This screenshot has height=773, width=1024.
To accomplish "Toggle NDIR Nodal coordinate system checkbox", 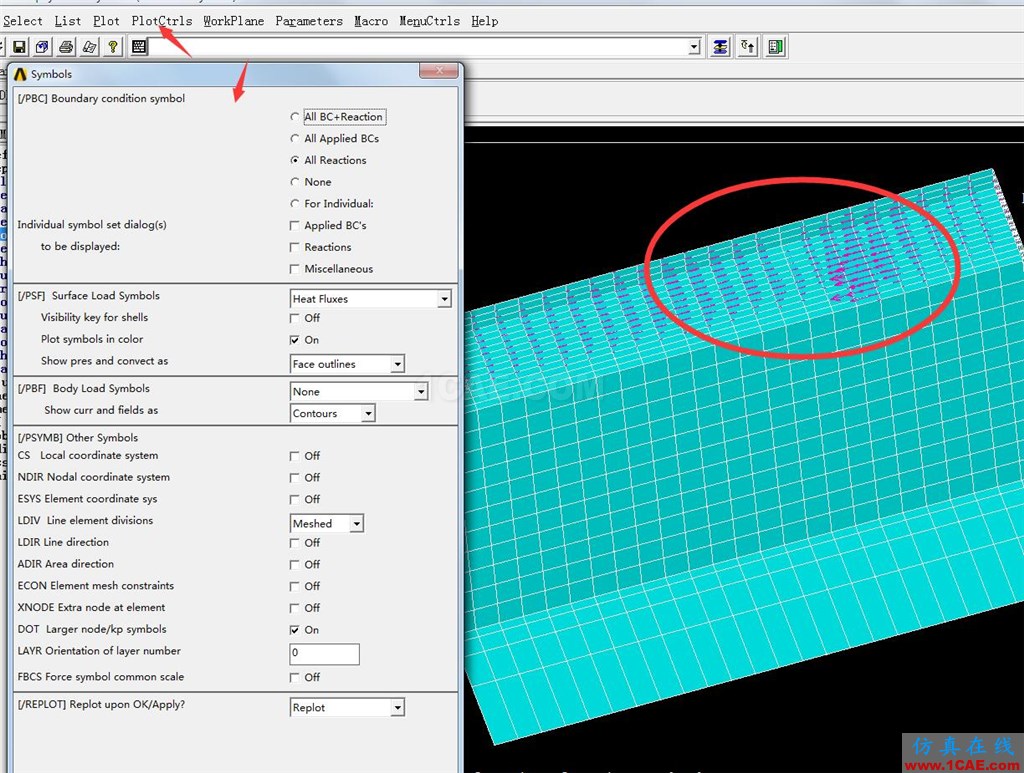I will click(x=295, y=478).
